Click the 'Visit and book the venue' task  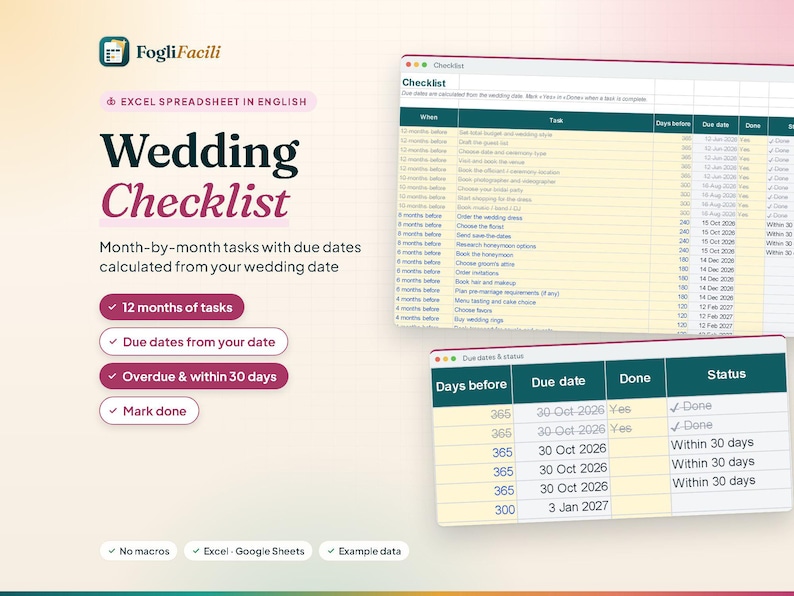point(491,161)
